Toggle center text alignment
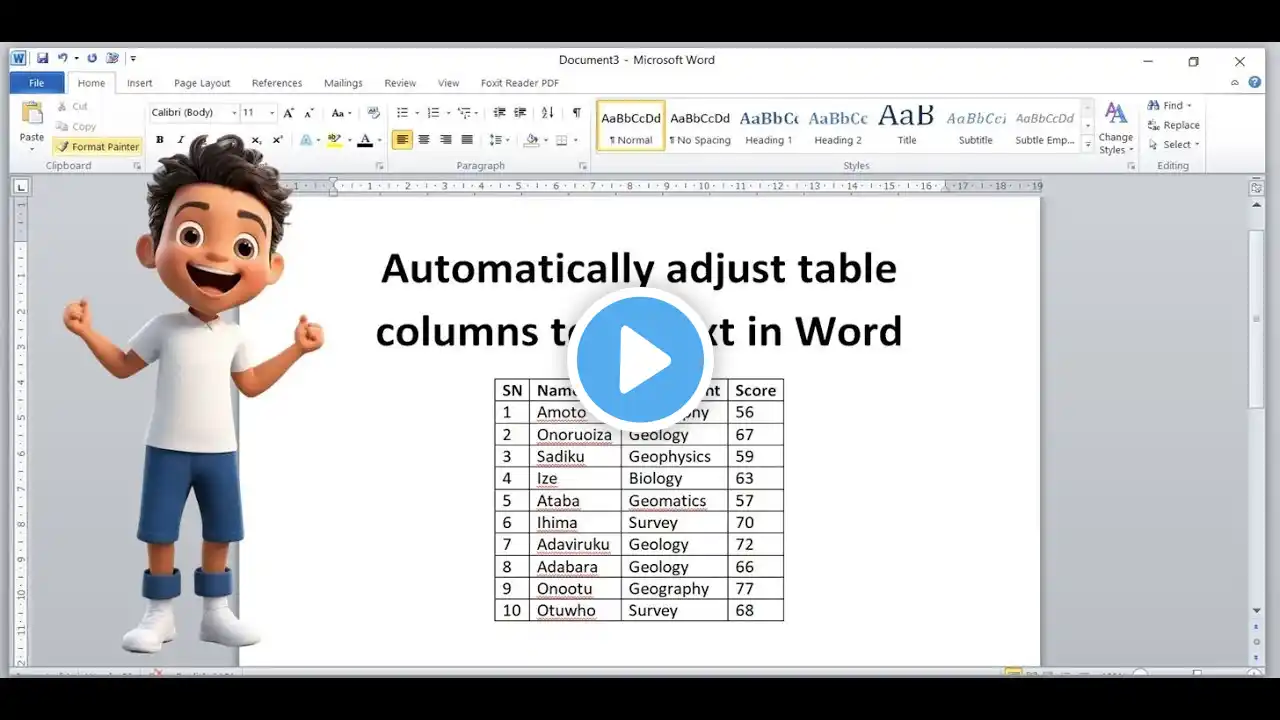The width and height of the screenshot is (1280, 720). pyautogui.click(x=424, y=140)
